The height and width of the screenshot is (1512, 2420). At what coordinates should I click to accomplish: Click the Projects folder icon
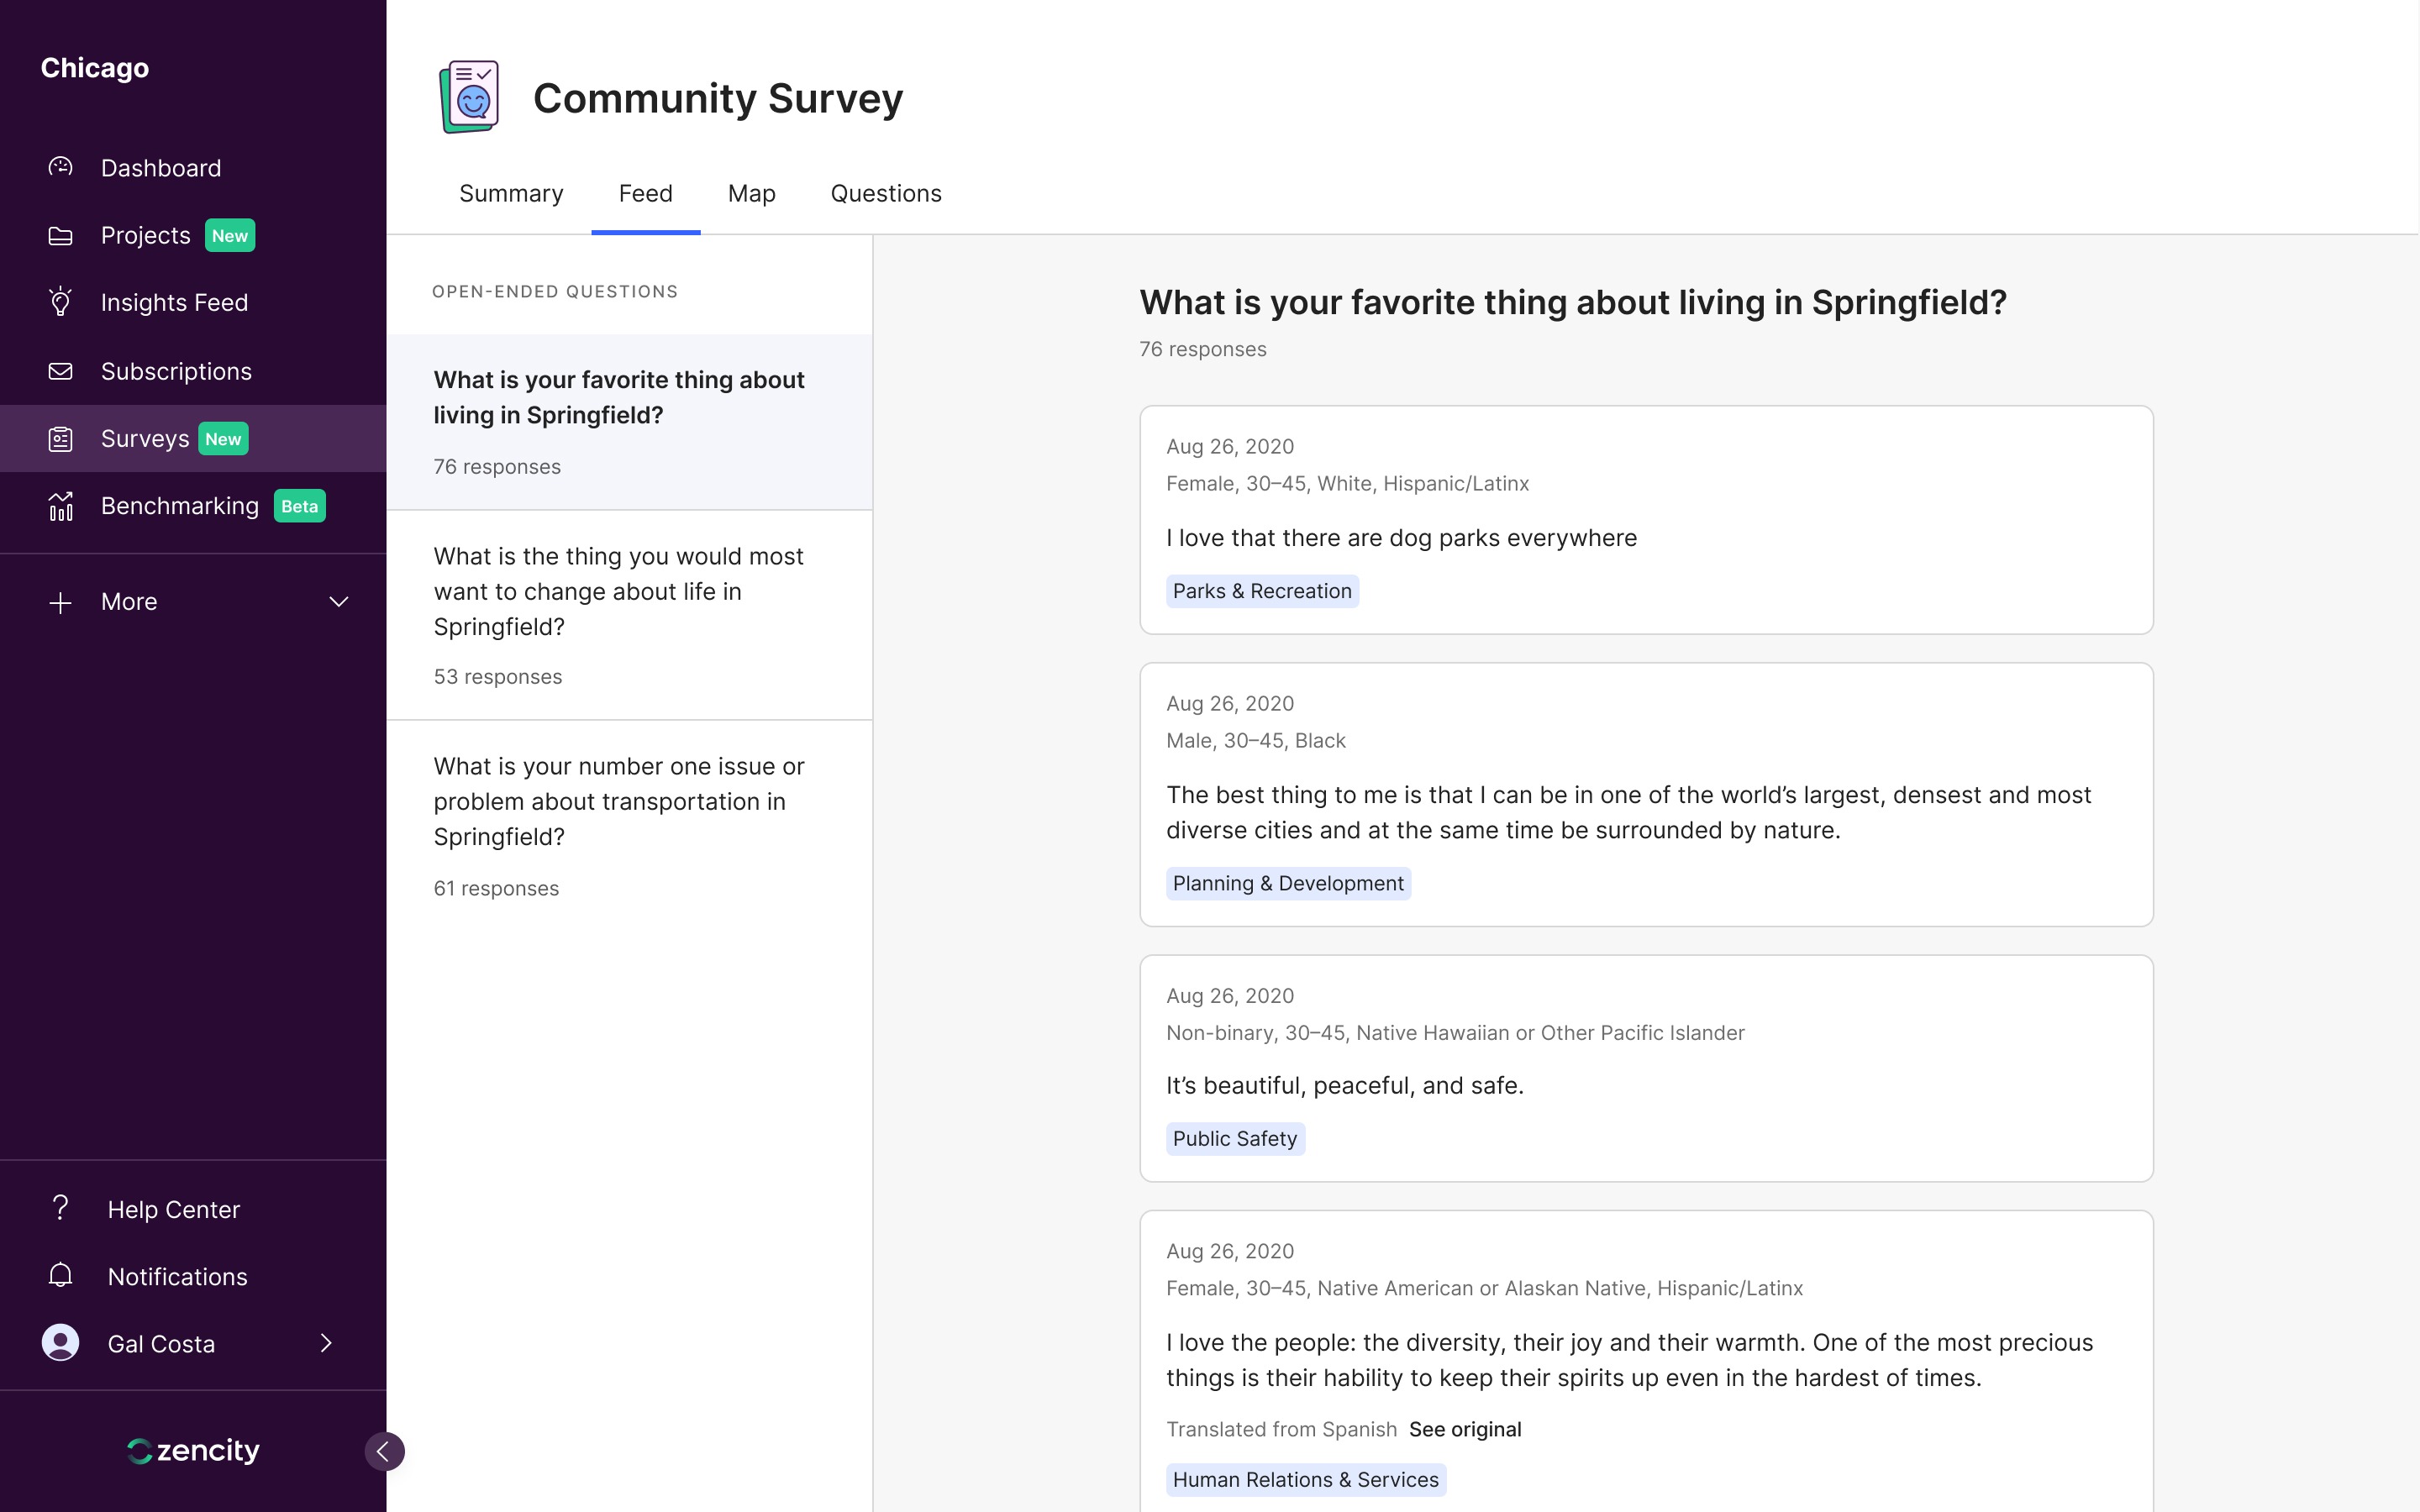(x=60, y=236)
